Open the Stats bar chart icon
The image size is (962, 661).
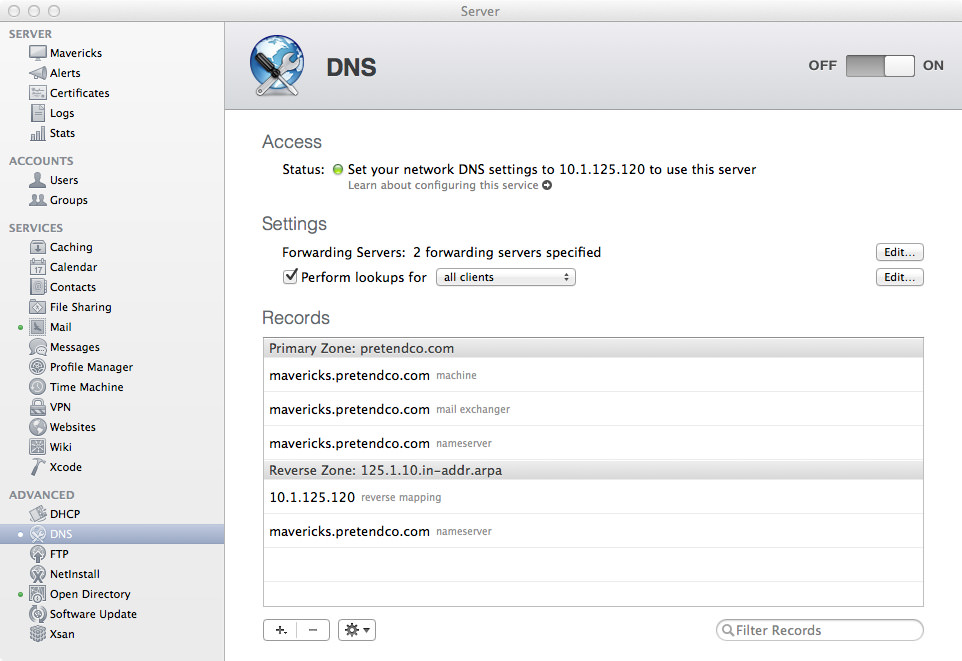click(x=37, y=133)
